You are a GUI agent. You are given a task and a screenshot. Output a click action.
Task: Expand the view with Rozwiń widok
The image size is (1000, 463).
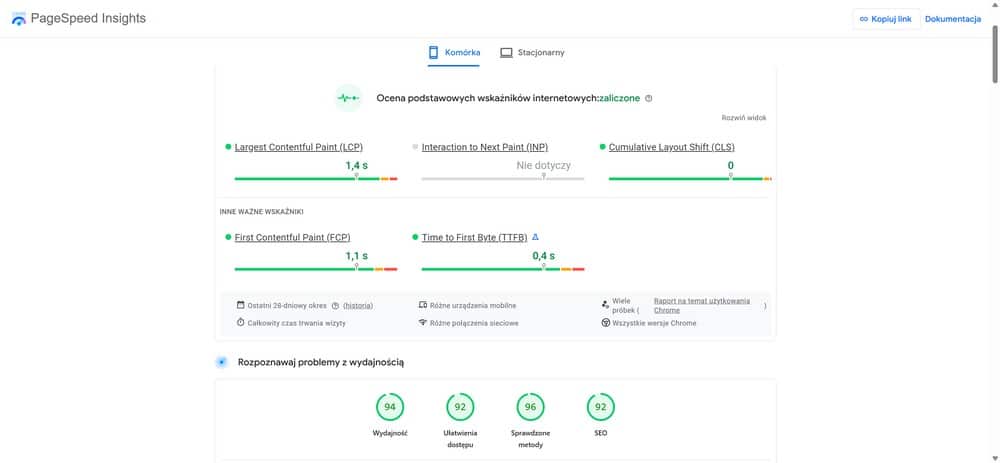(744, 118)
